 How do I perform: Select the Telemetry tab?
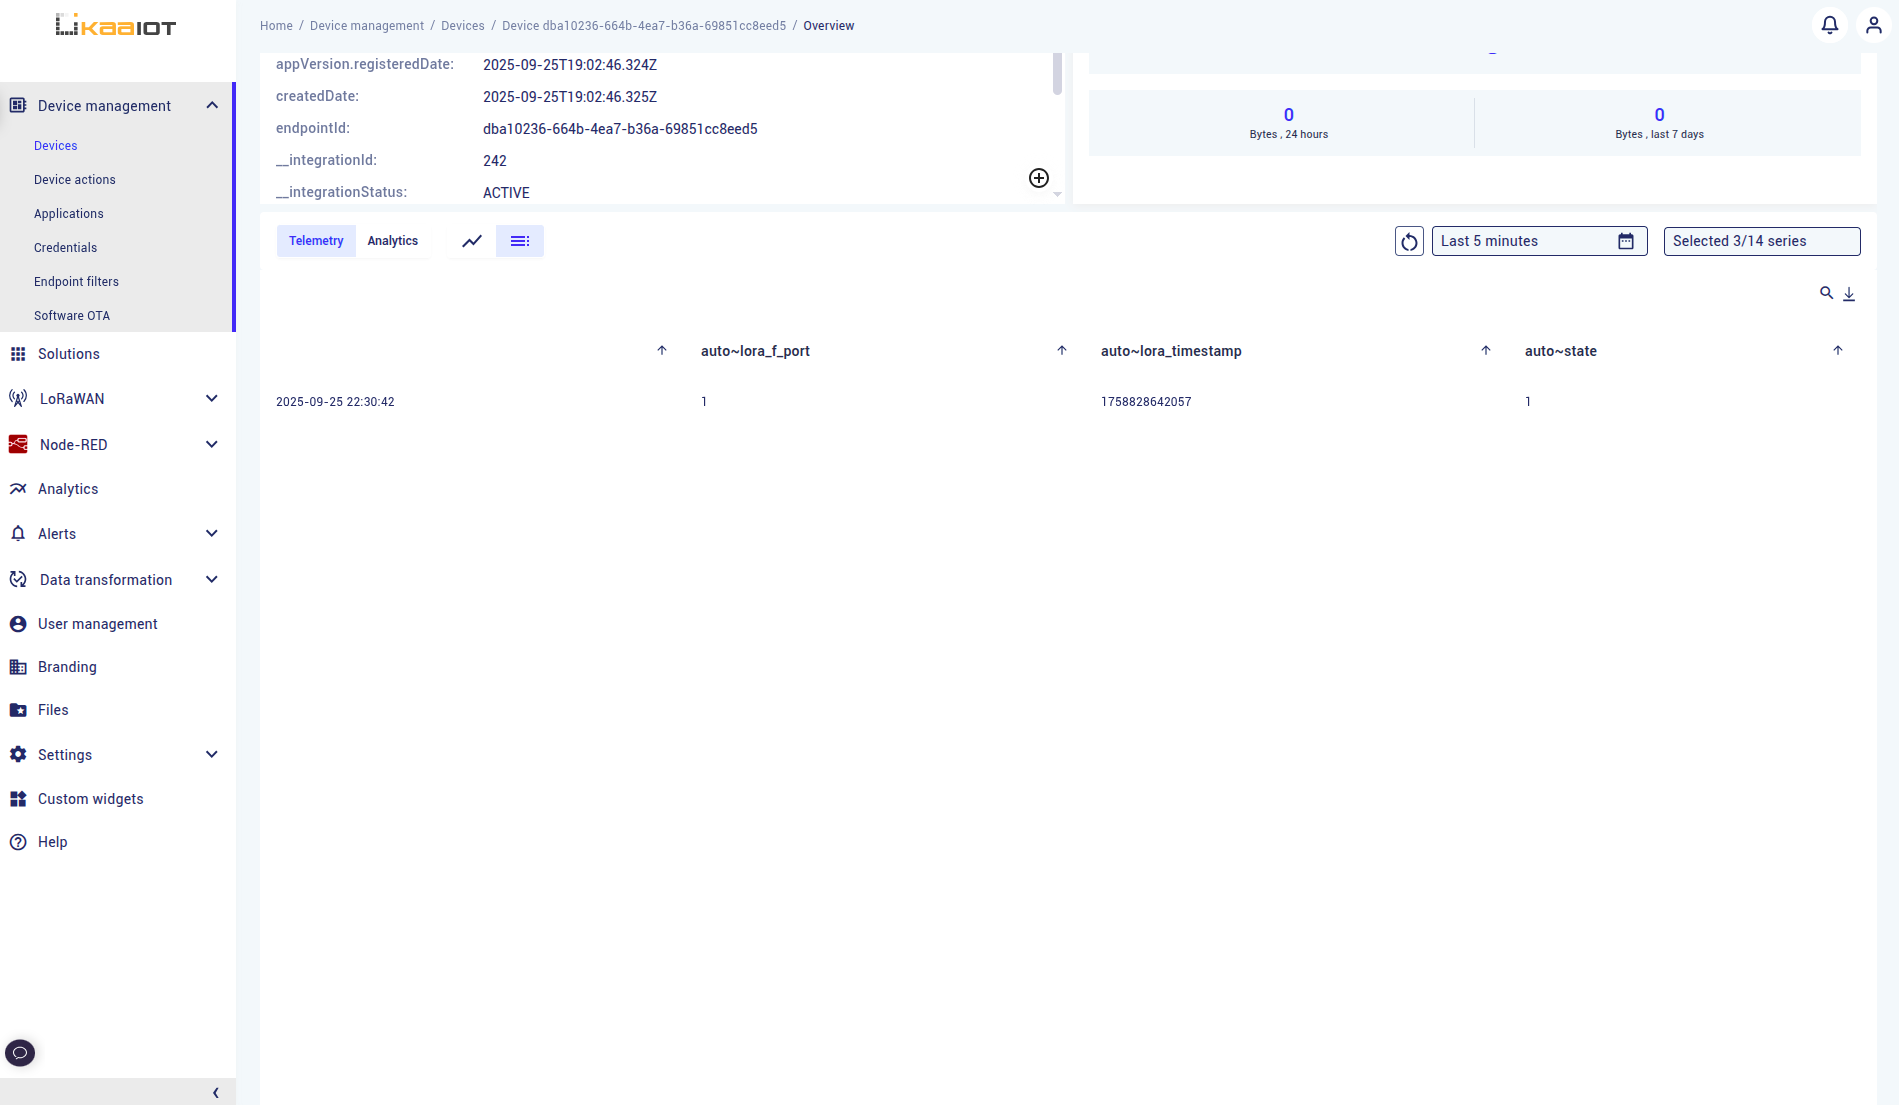click(x=316, y=241)
